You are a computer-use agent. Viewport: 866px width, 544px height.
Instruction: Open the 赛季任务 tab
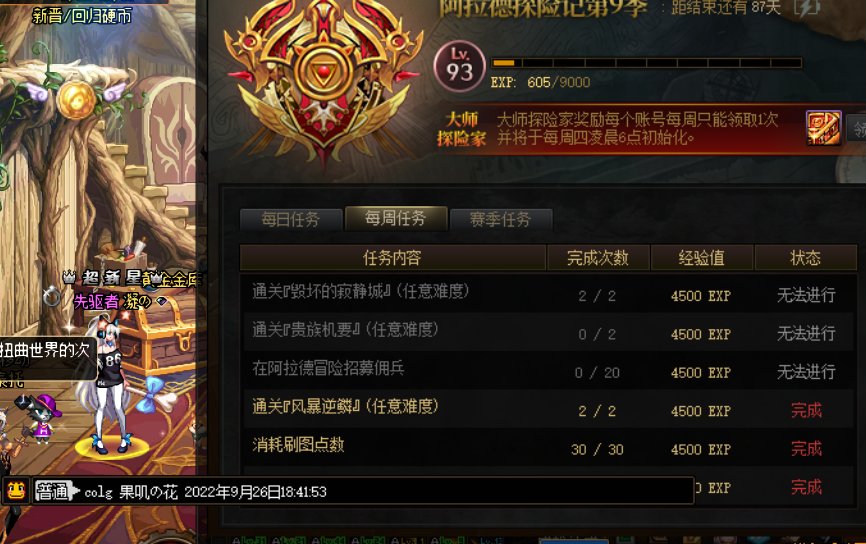coord(500,219)
